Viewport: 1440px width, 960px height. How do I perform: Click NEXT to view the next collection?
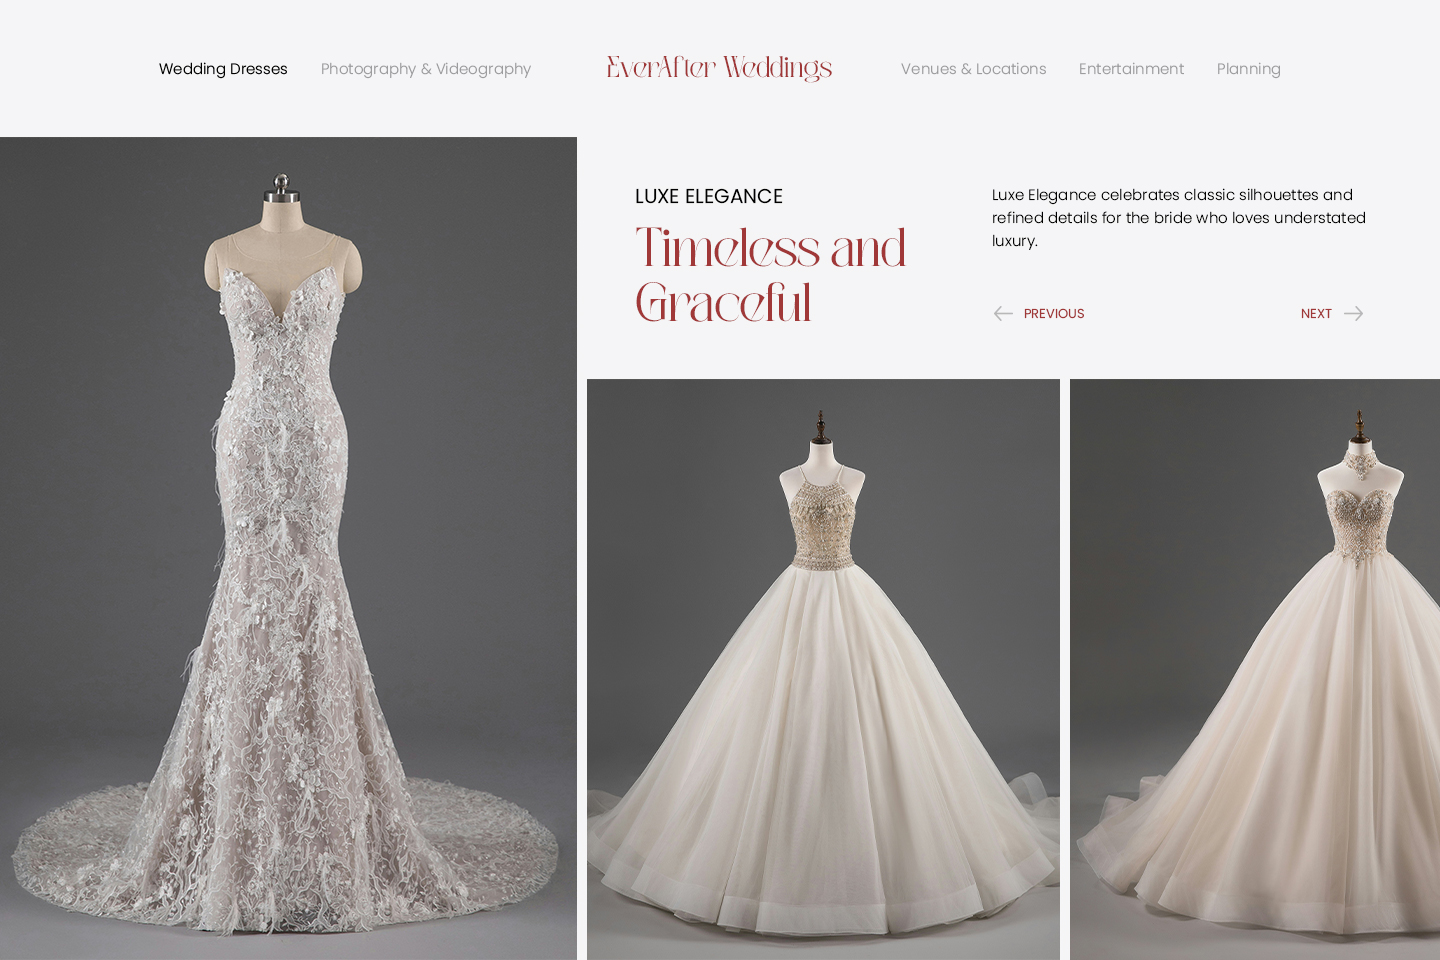pyautogui.click(x=1316, y=313)
